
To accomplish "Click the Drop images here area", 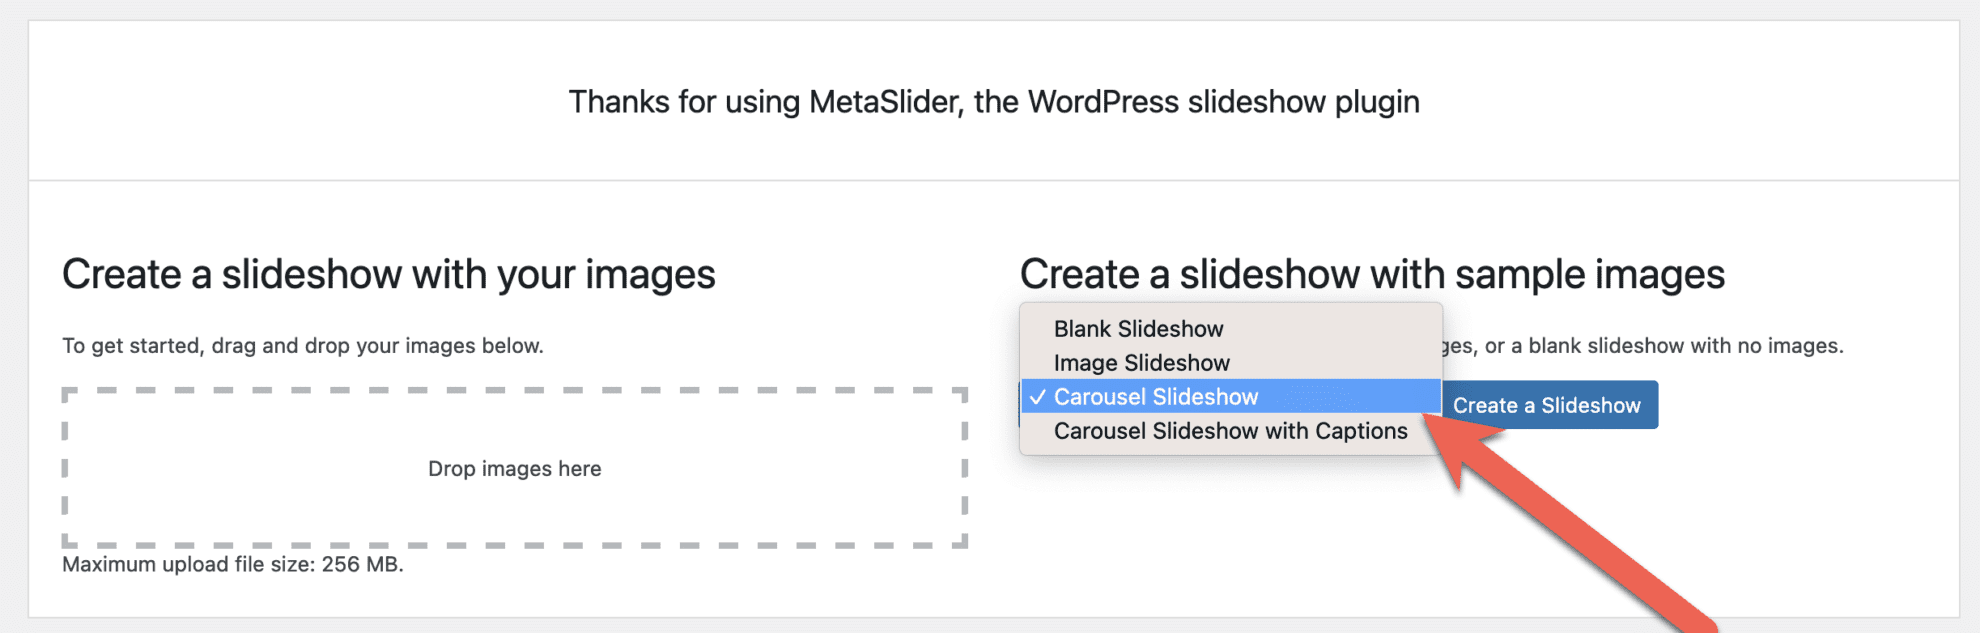I will click(514, 468).
